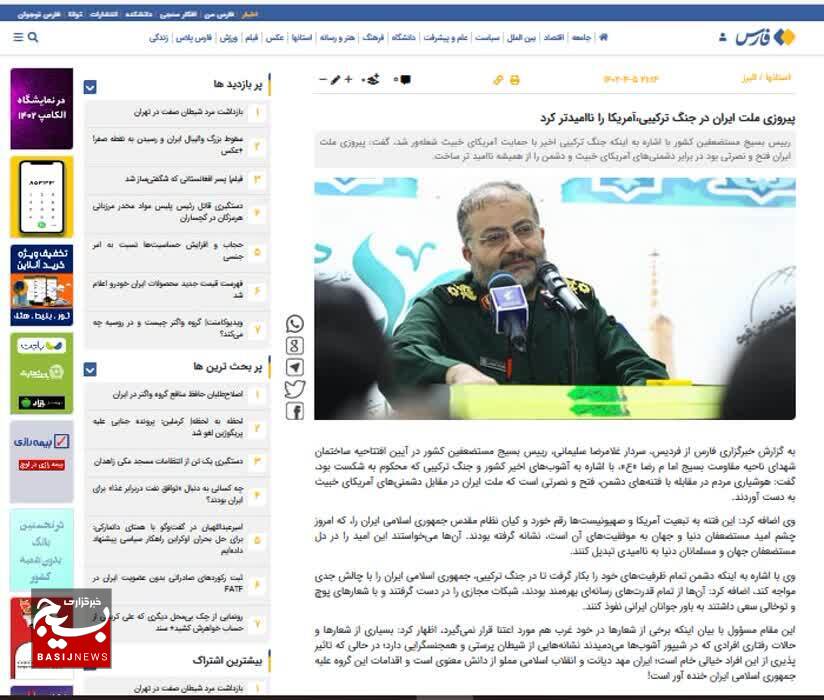Open the comments speech bubble icon
The width and height of the screenshot is (824, 700).
405,80
